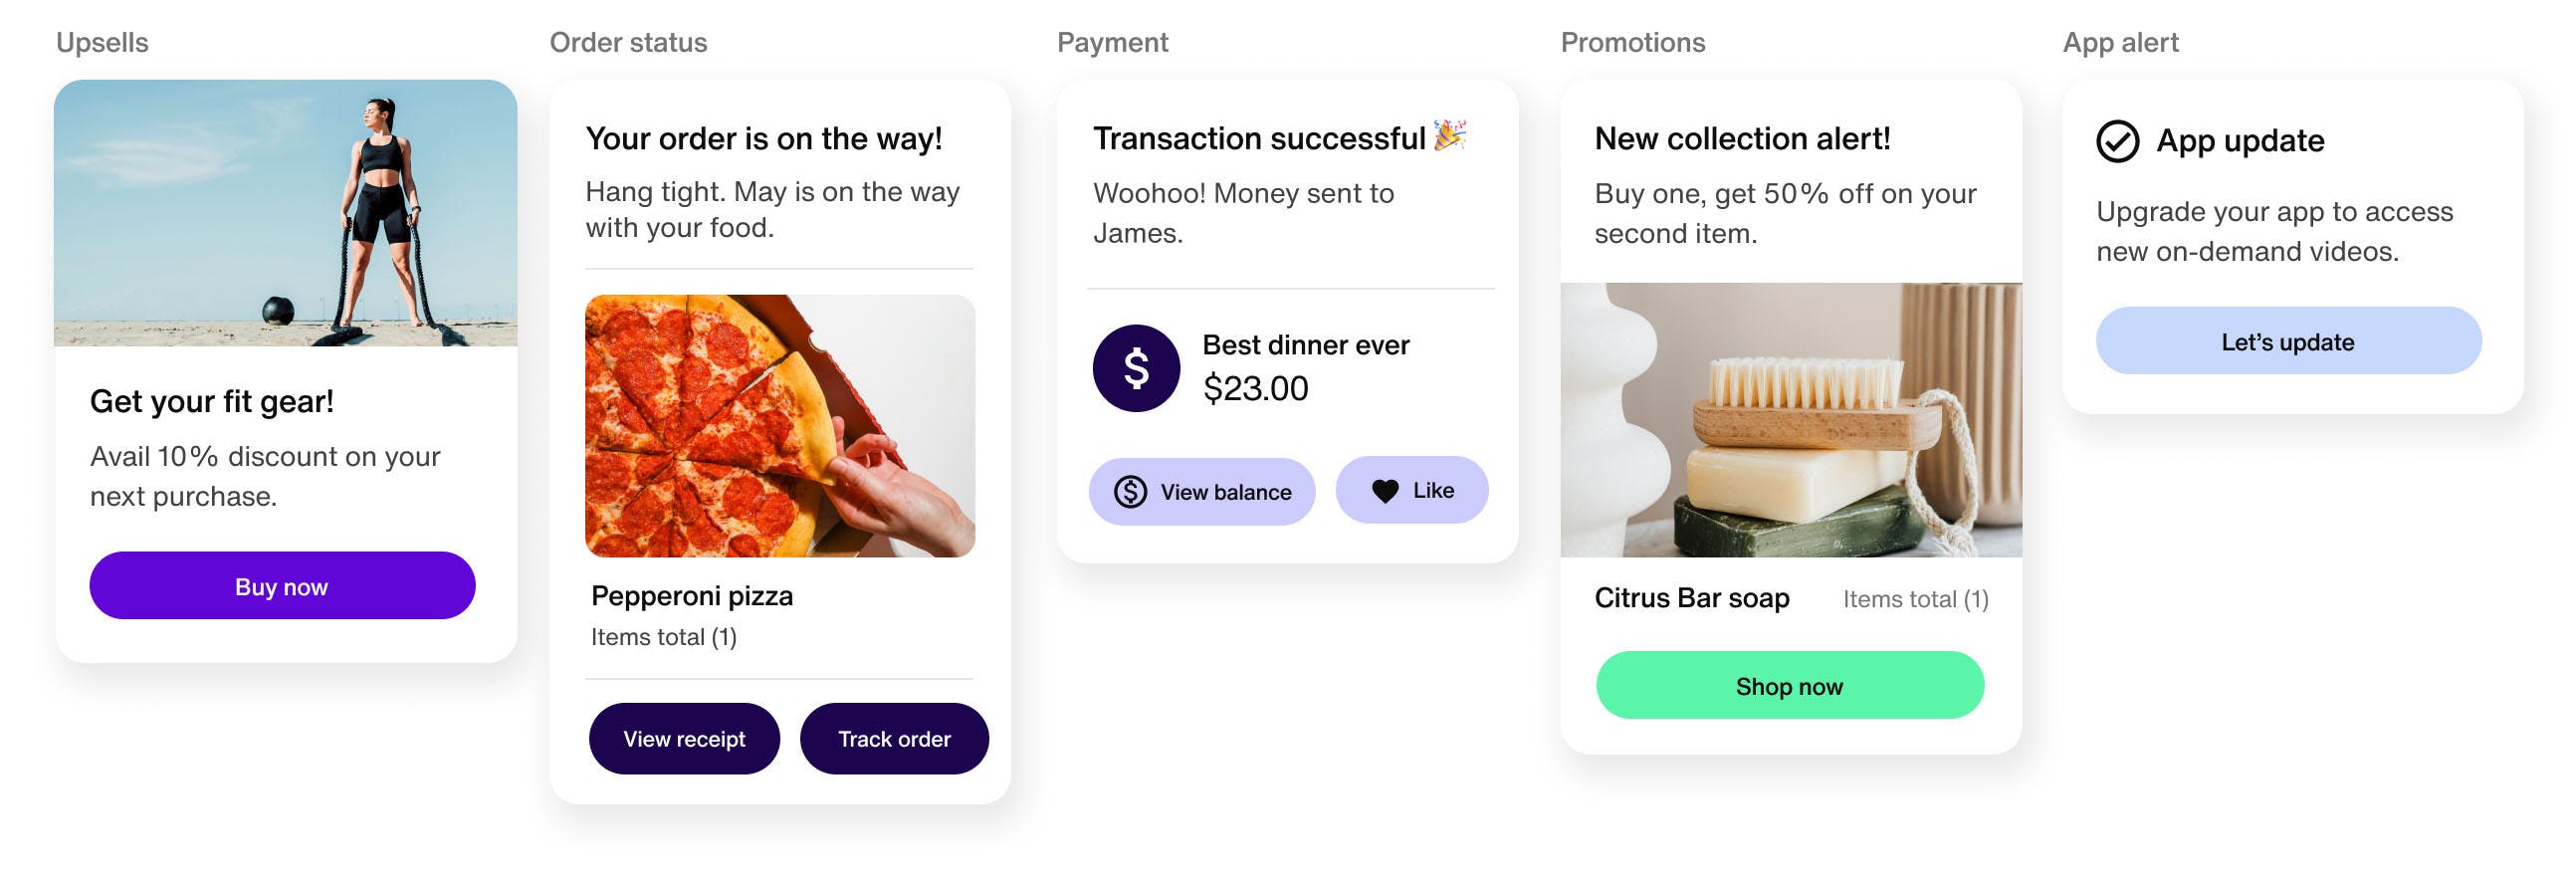This screenshot has height=884, width=2576.
Task: Click the Get your fit gear! heading
Action: tap(212, 402)
